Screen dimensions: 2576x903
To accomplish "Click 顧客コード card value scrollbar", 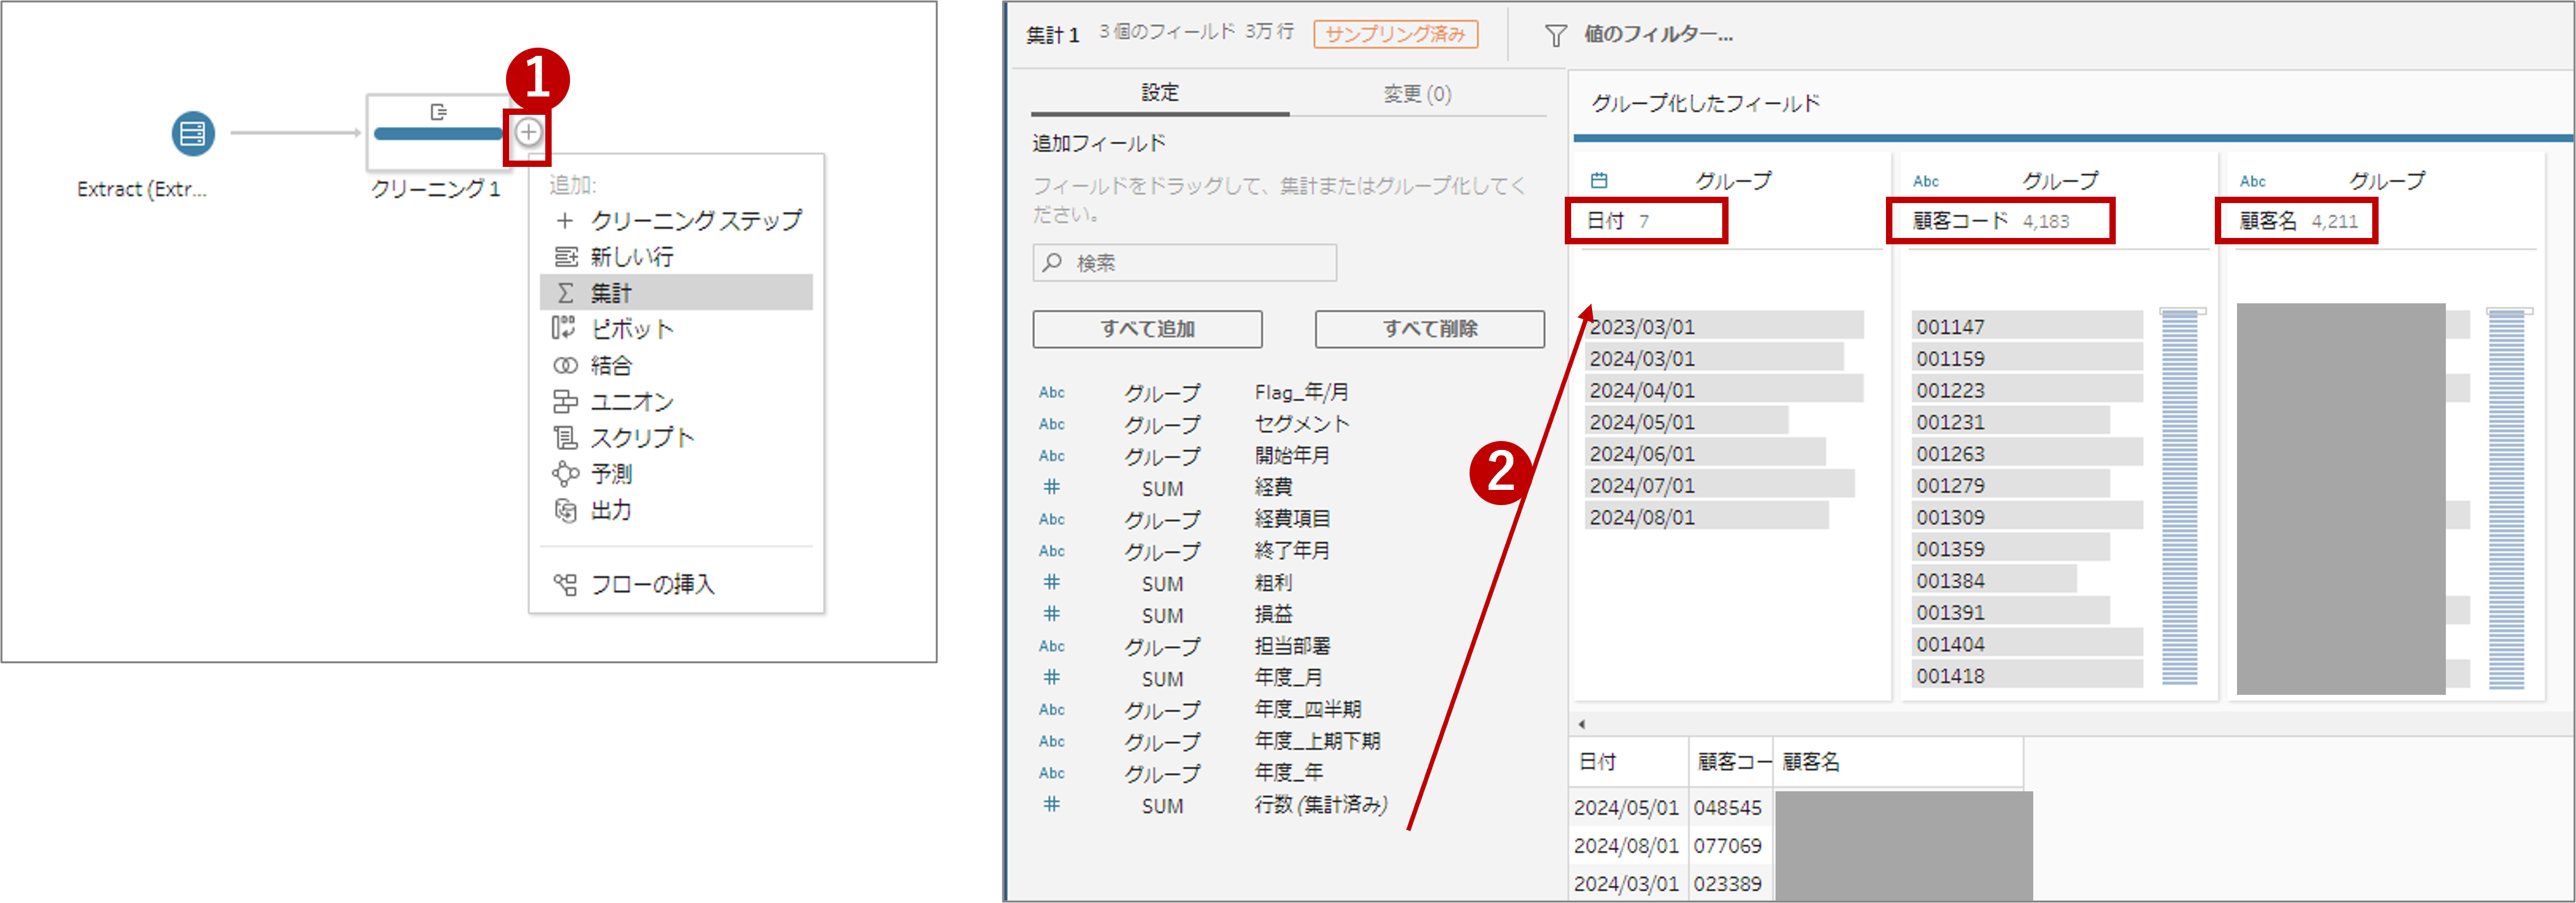I will tap(2180, 497).
